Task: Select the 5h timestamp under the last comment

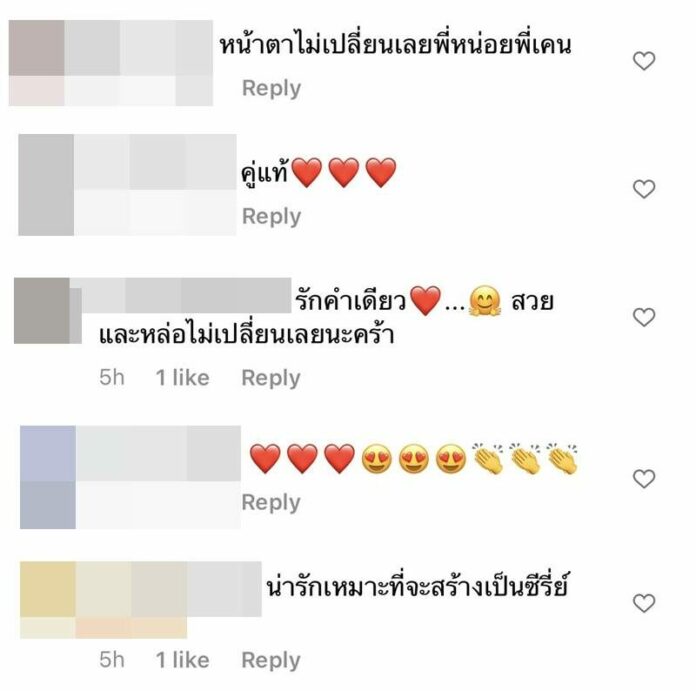Action: tap(112, 660)
